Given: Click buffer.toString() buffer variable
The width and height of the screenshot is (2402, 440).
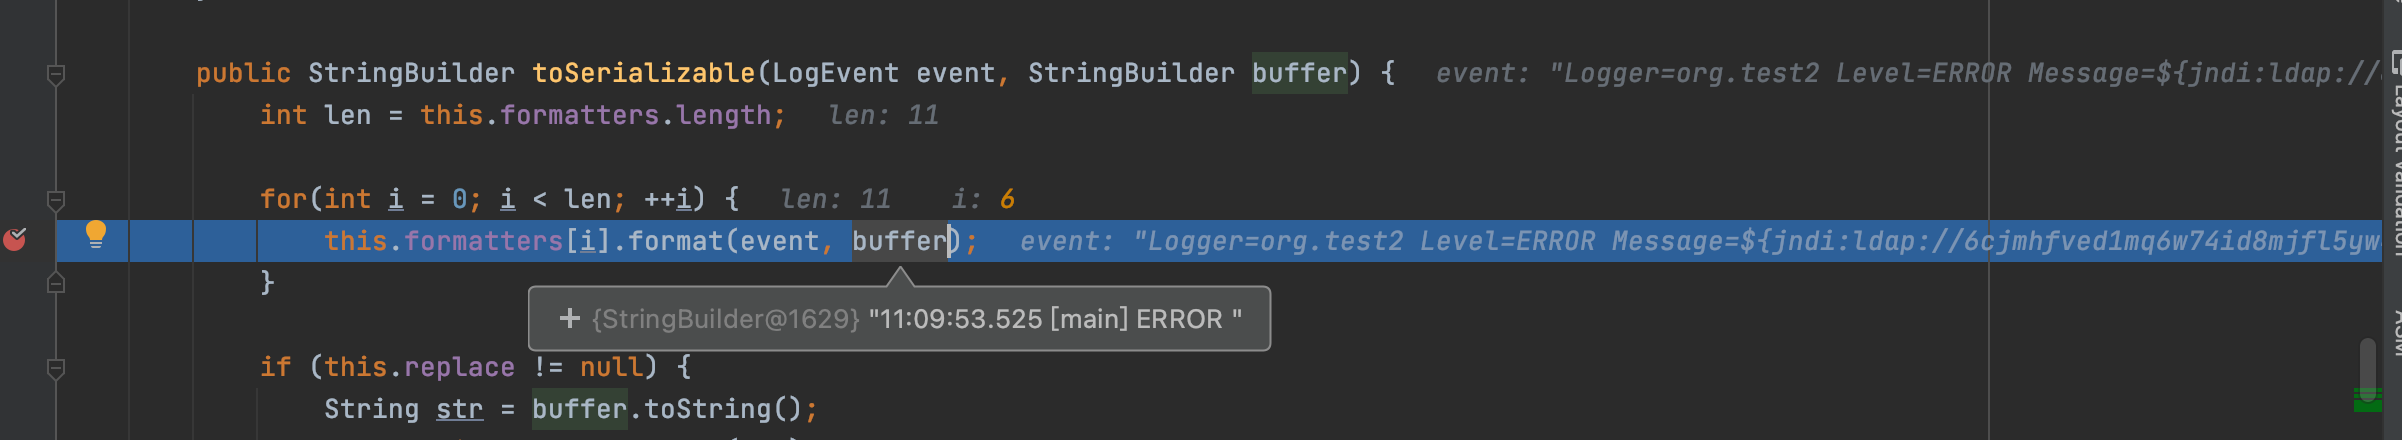Looking at the screenshot, I should pos(579,409).
